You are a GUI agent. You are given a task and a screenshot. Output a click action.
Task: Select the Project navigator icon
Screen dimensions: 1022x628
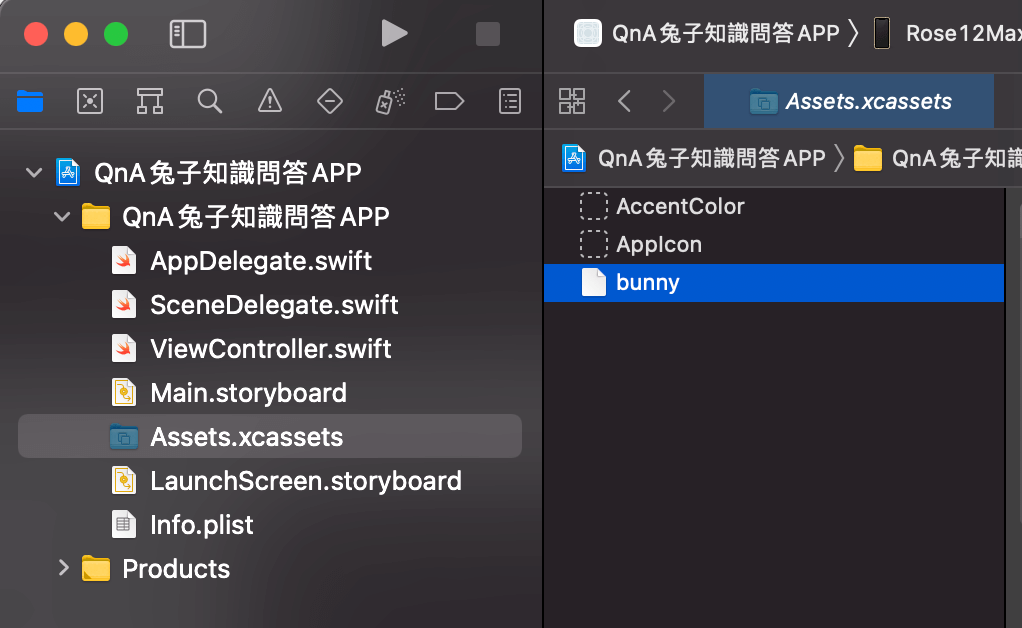click(x=30, y=101)
